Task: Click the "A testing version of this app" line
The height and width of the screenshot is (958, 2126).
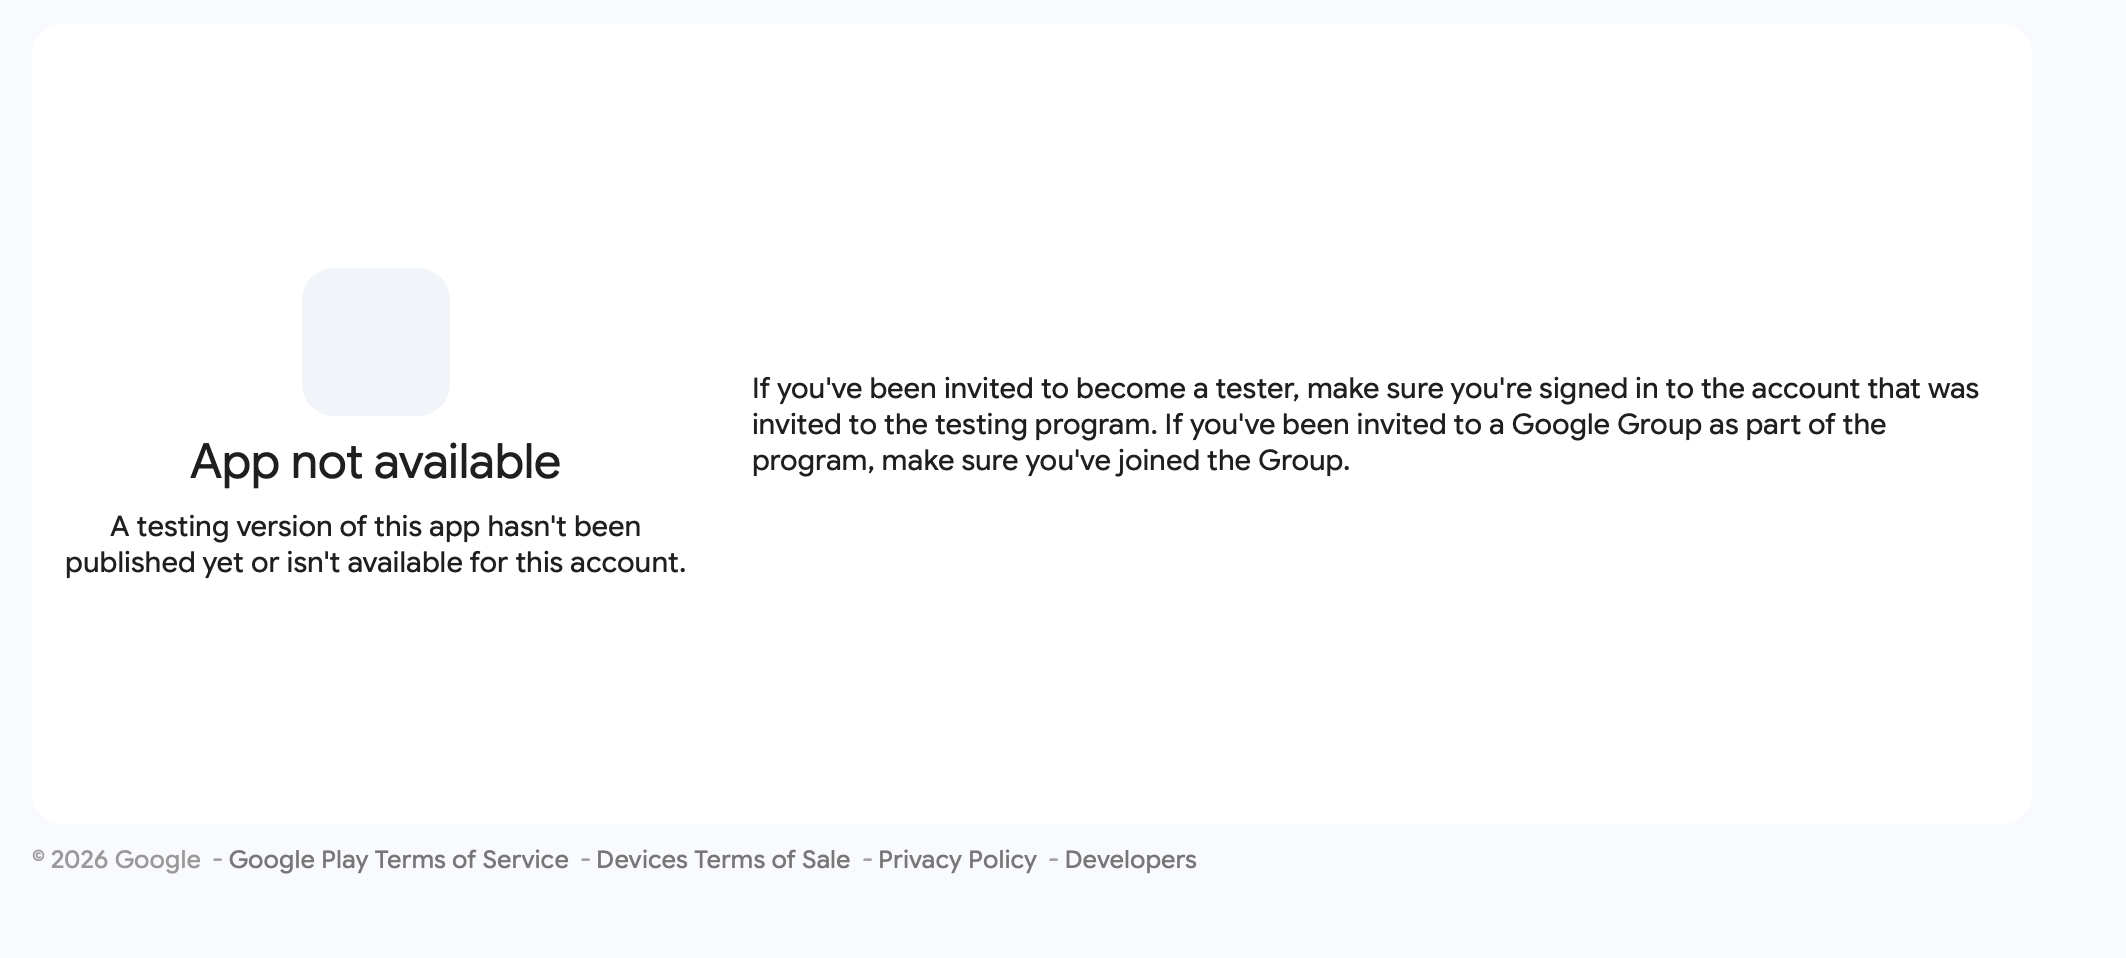Action: 375,526
